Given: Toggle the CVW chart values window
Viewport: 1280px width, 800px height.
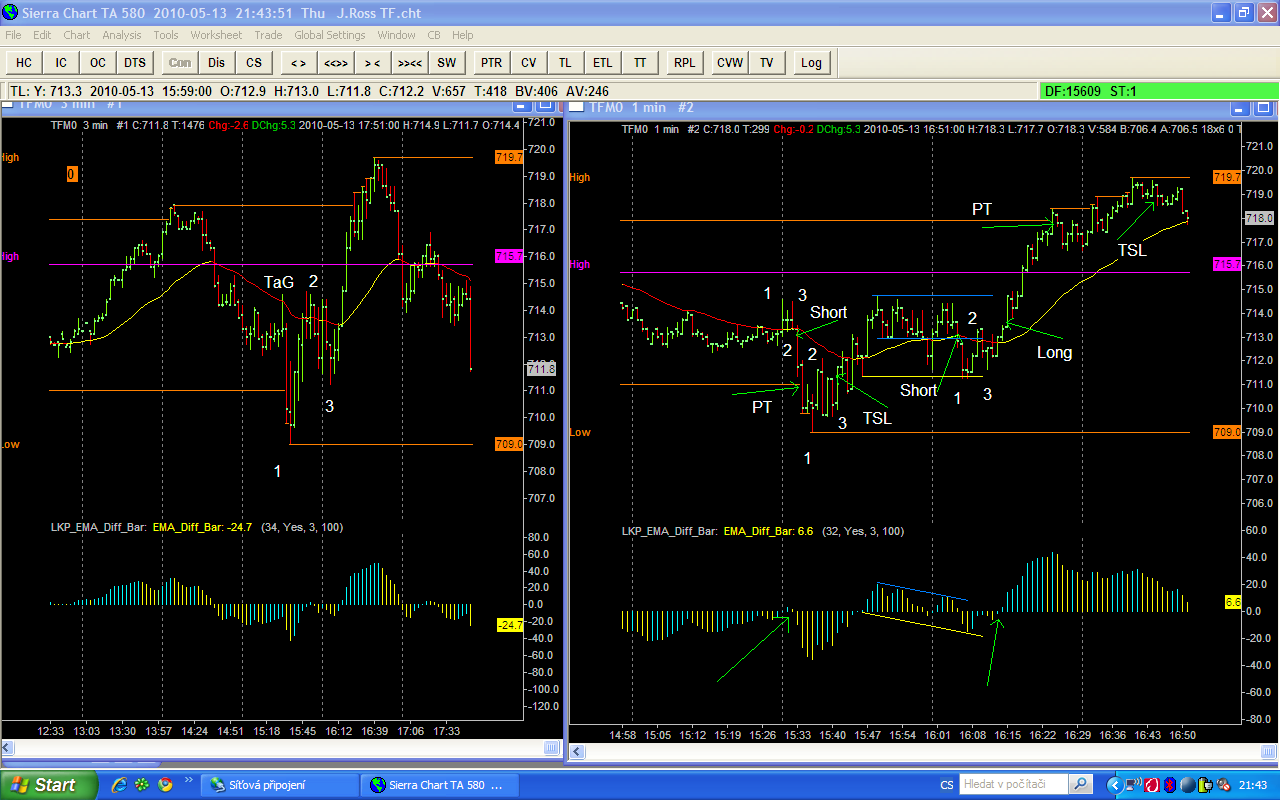Looking at the screenshot, I should tap(730, 63).
